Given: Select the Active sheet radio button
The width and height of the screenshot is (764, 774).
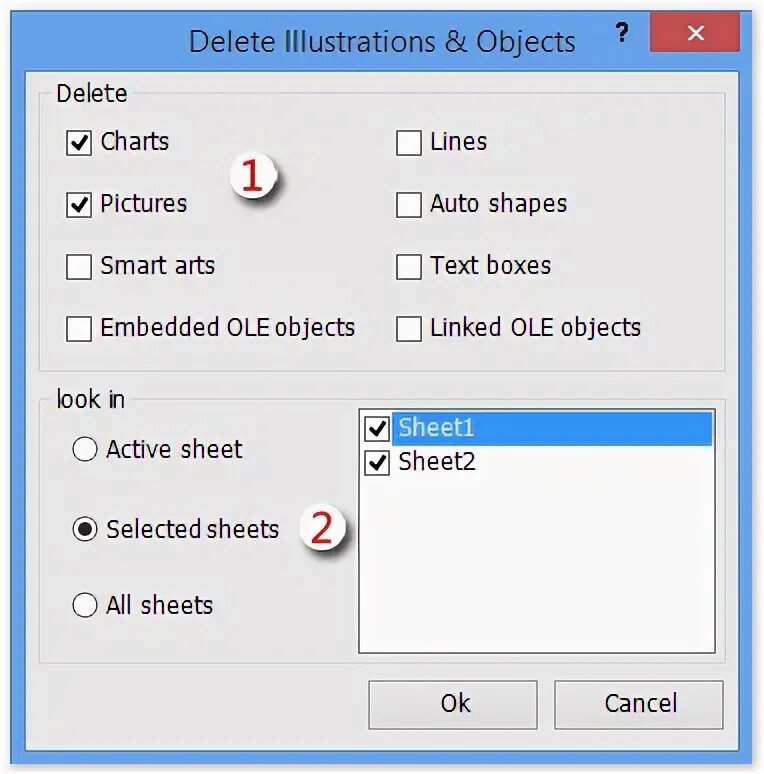Looking at the screenshot, I should click(85, 450).
